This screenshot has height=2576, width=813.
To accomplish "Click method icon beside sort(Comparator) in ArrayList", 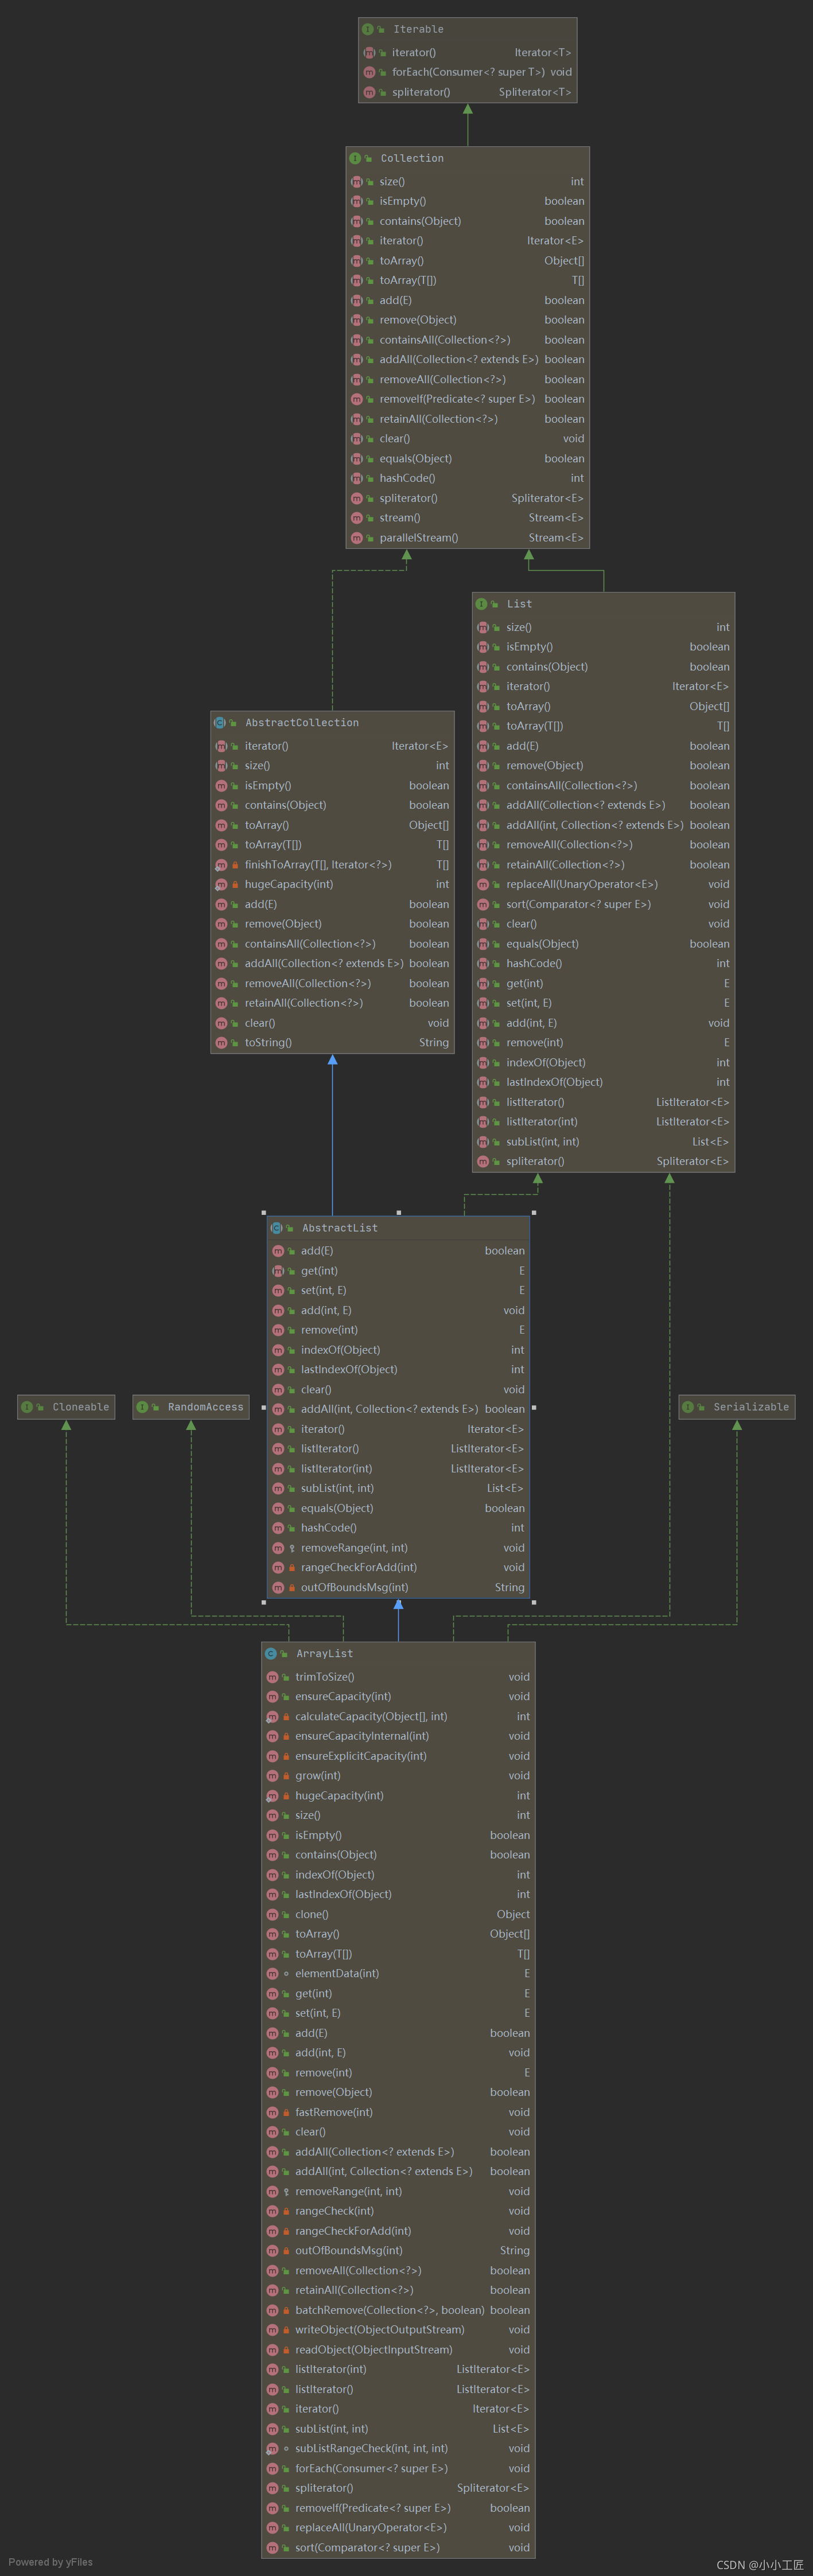I will click(272, 2548).
